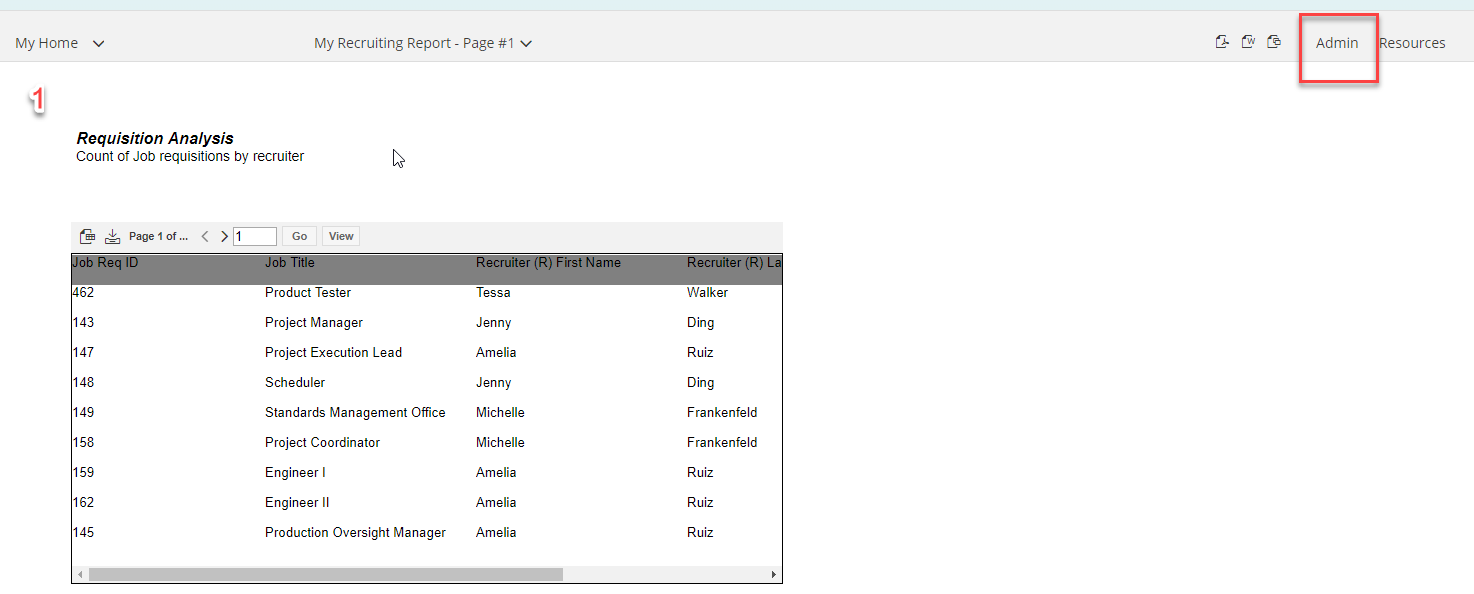
Task: Click the Count of Job requisitions subtitle
Action: [190, 157]
